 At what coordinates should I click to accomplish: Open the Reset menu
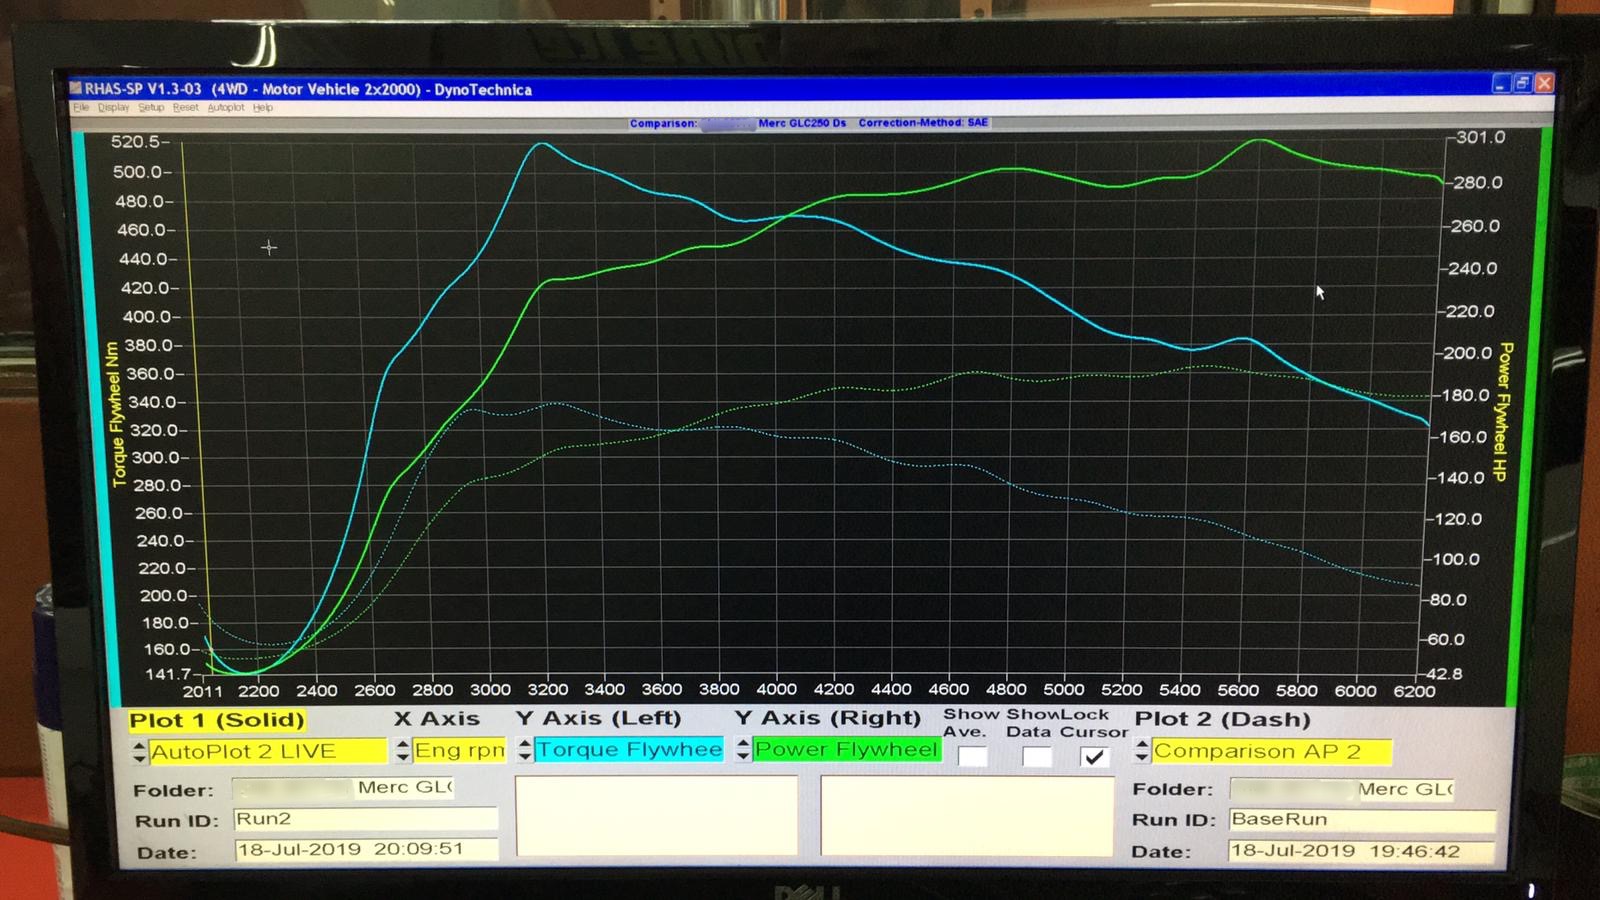coord(186,107)
